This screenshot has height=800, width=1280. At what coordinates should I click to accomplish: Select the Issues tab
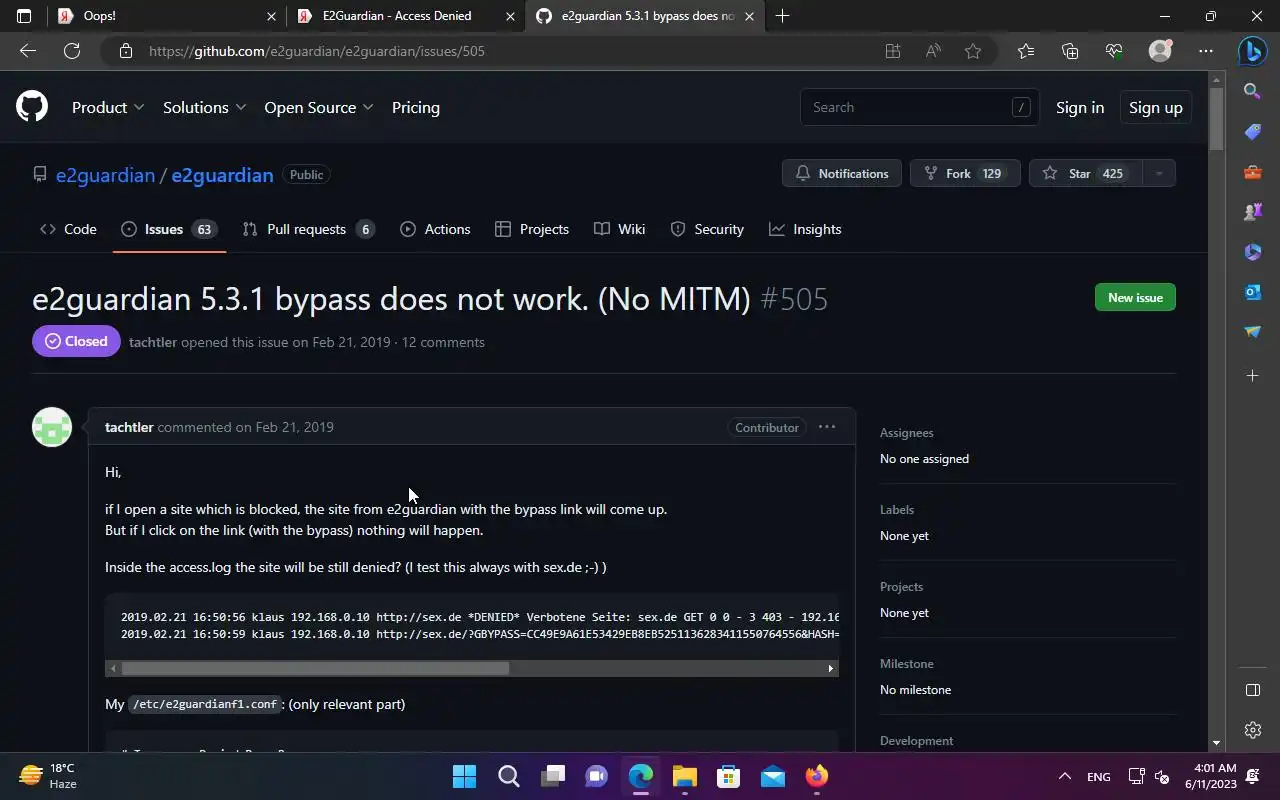tap(168, 229)
